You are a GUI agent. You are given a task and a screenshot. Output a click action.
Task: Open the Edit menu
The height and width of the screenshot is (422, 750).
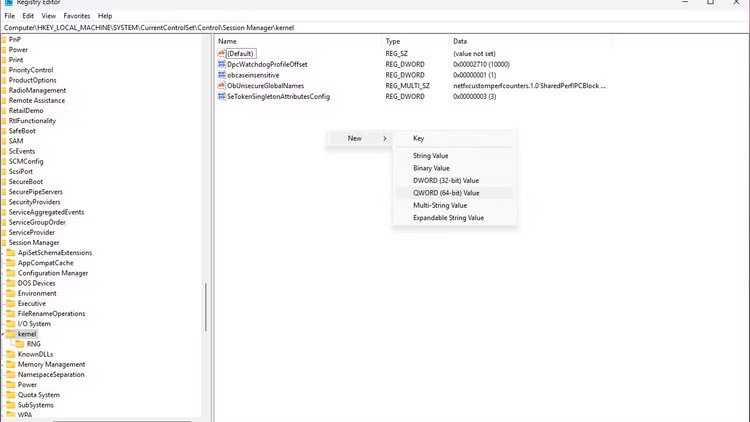tap(28, 16)
